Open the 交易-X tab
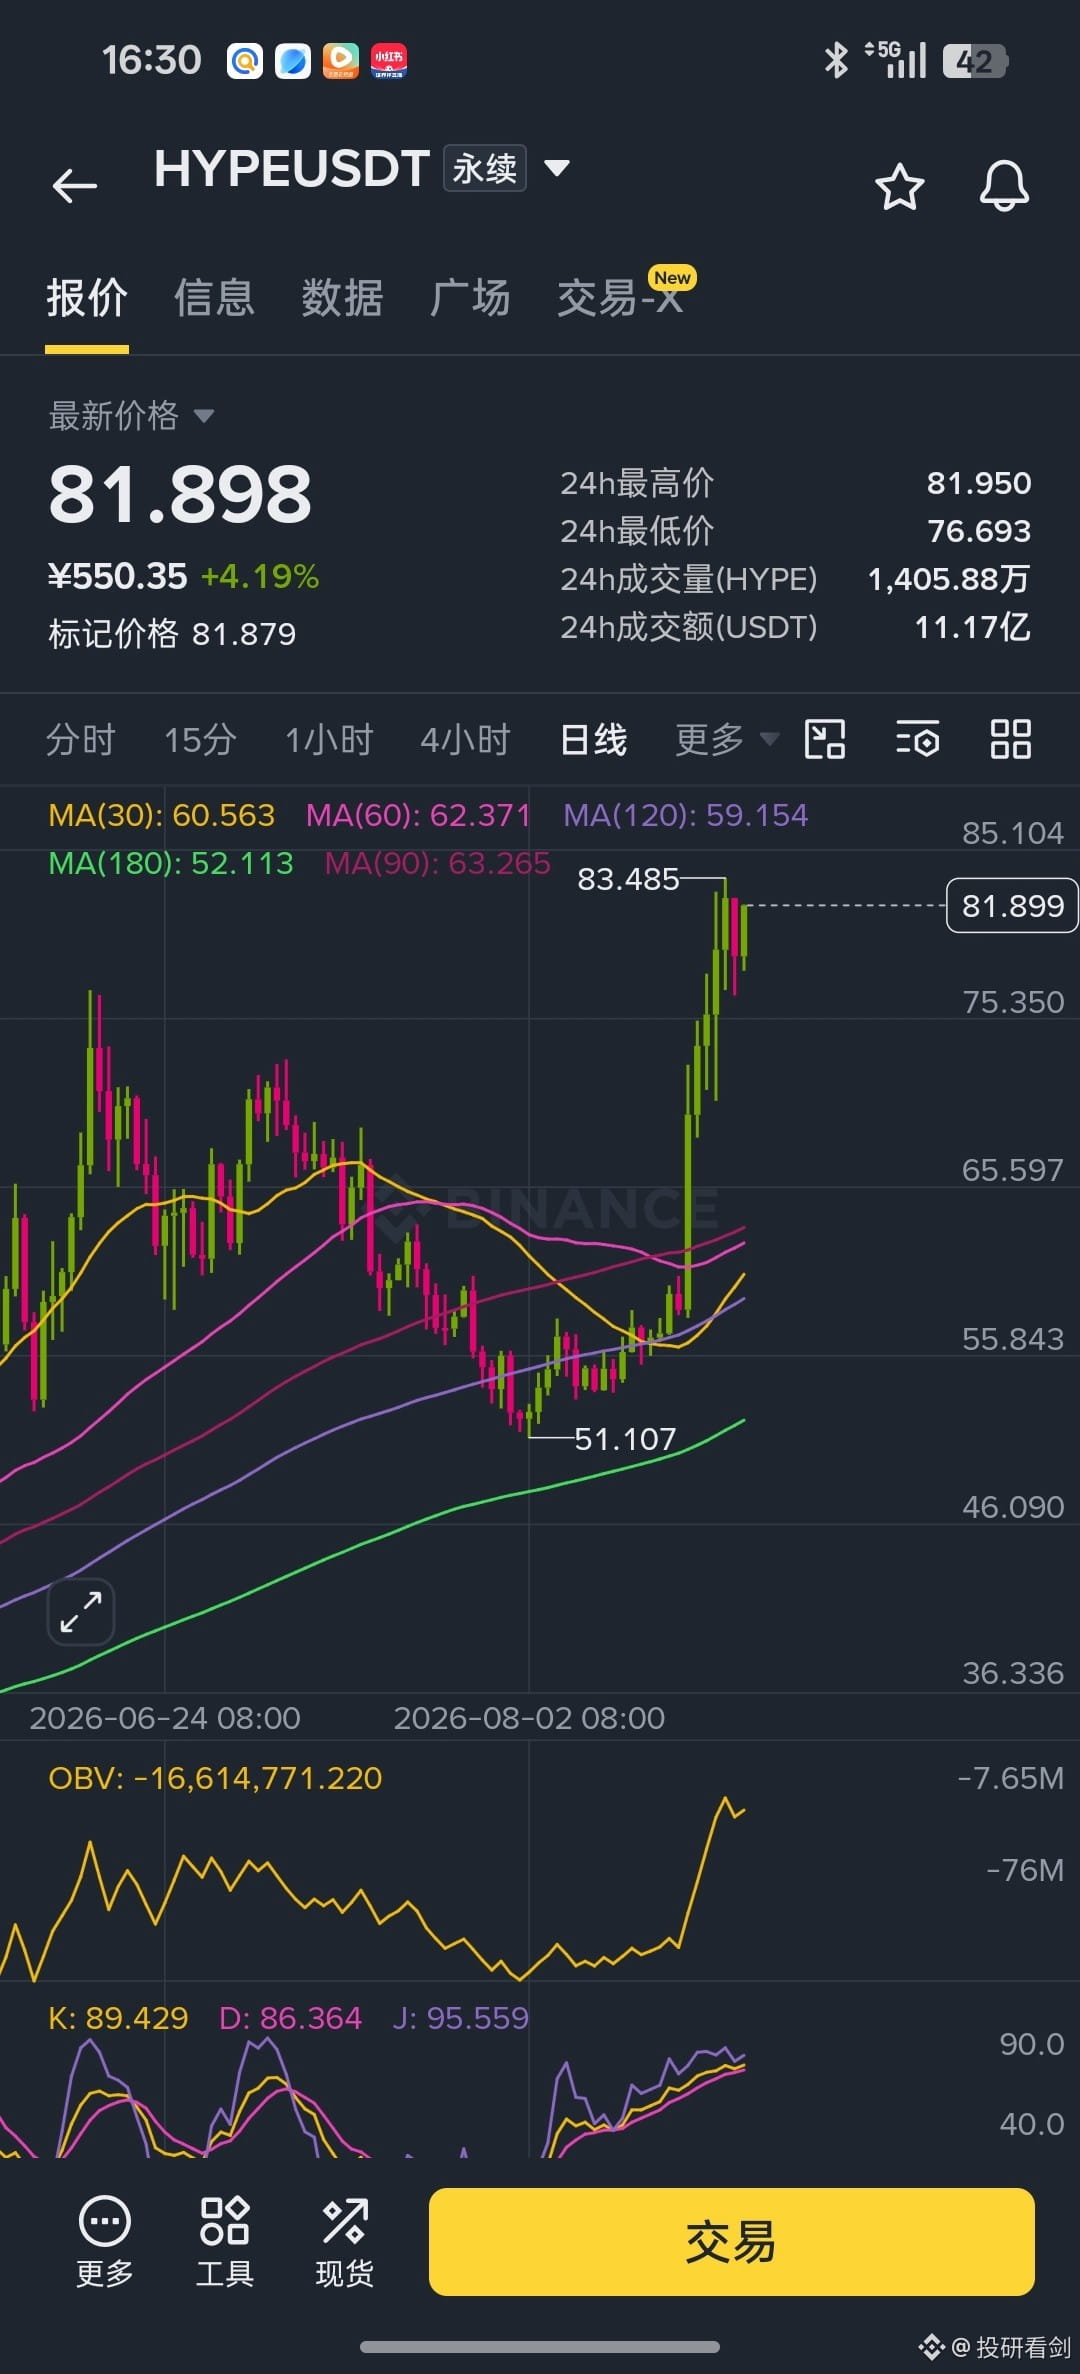 (x=621, y=298)
